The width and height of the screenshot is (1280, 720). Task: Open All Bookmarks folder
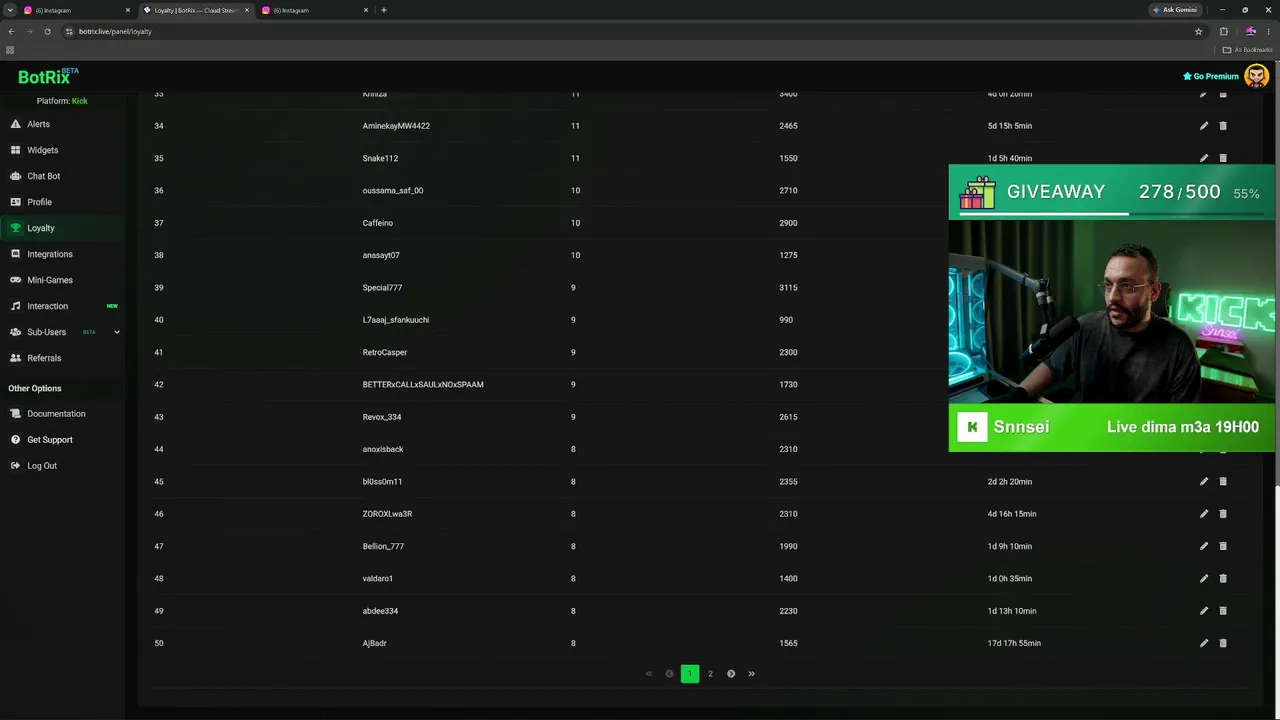pyautogui.click(x=1247, y=50)
